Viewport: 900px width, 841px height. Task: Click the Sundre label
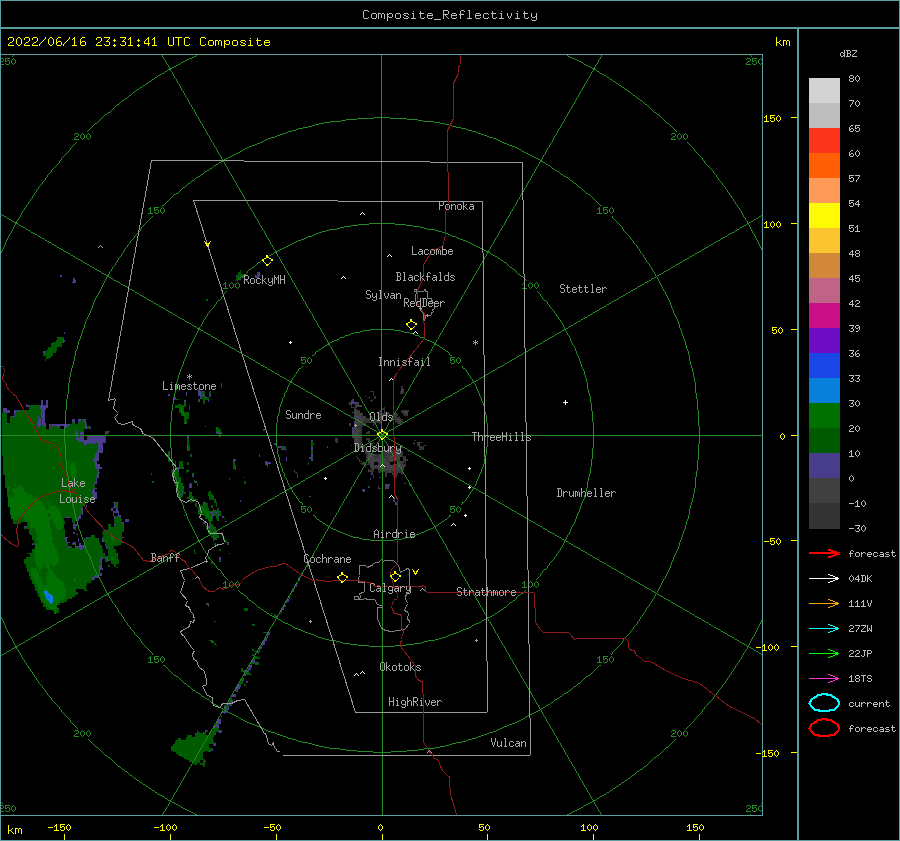point(303,414)
